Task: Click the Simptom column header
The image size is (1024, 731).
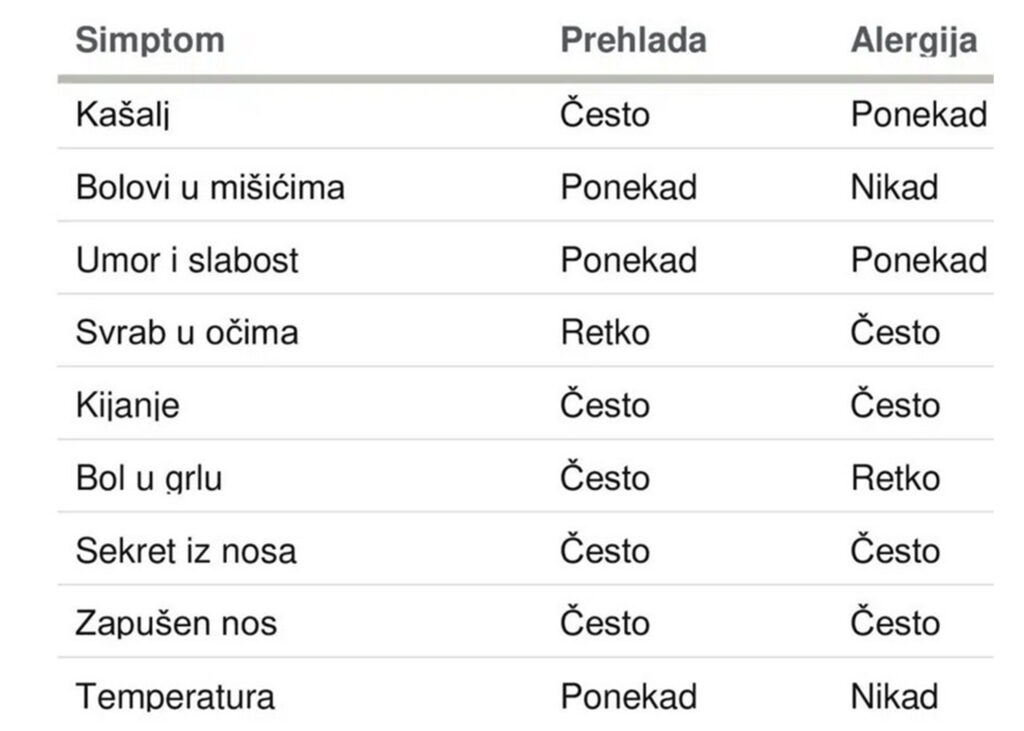Action: tap(150, 40)
